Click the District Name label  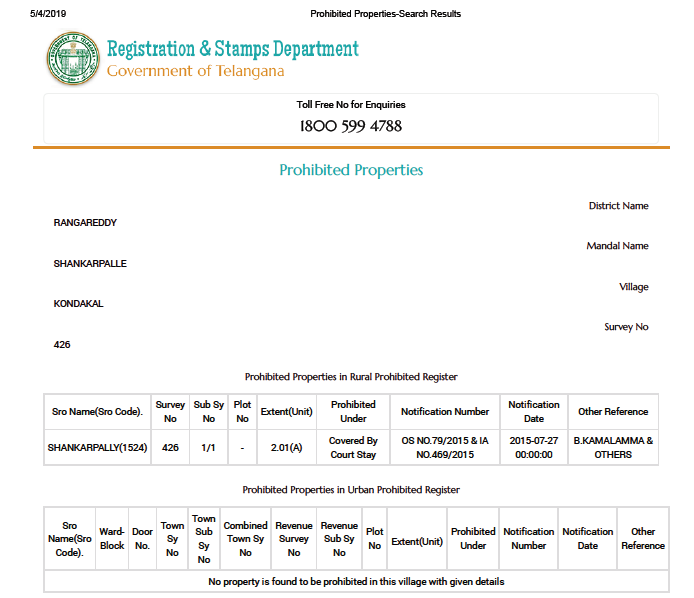[618, 206]
